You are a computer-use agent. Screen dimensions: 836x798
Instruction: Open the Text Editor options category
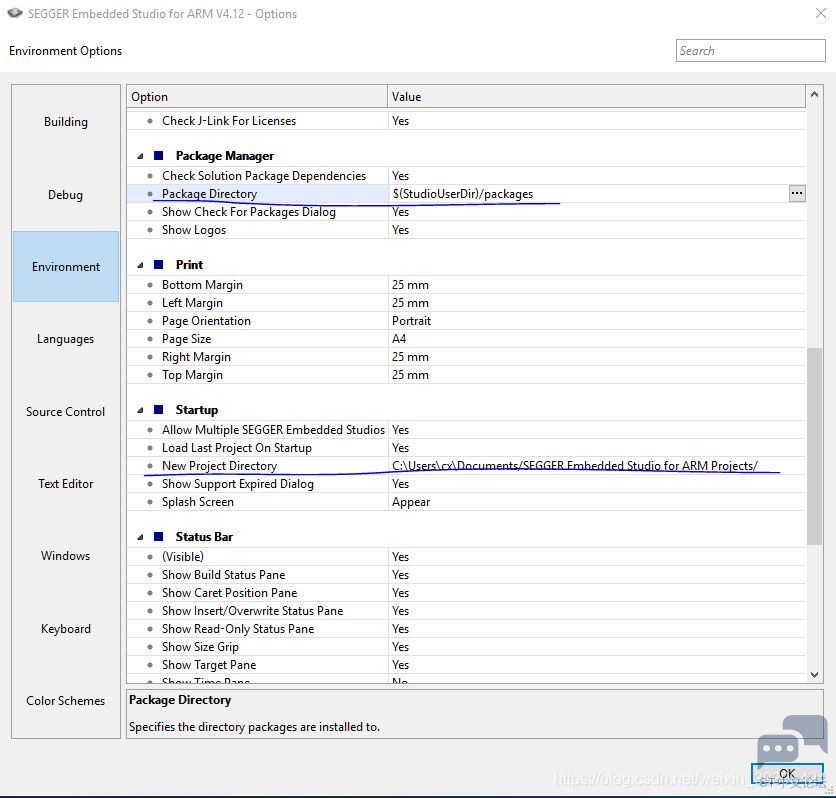click(x=66, y=483)
